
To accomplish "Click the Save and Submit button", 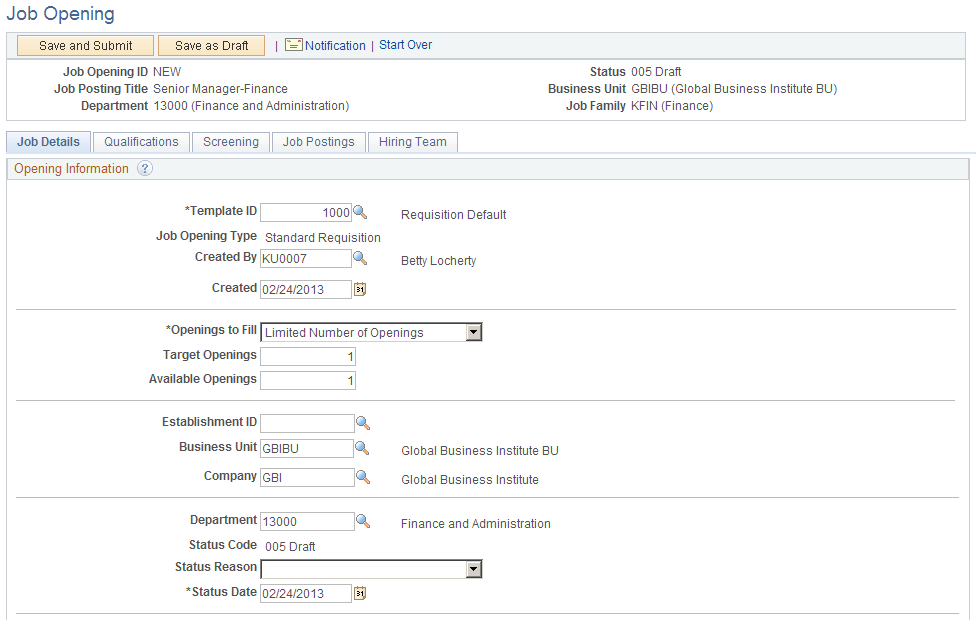I will coord(85,45).
